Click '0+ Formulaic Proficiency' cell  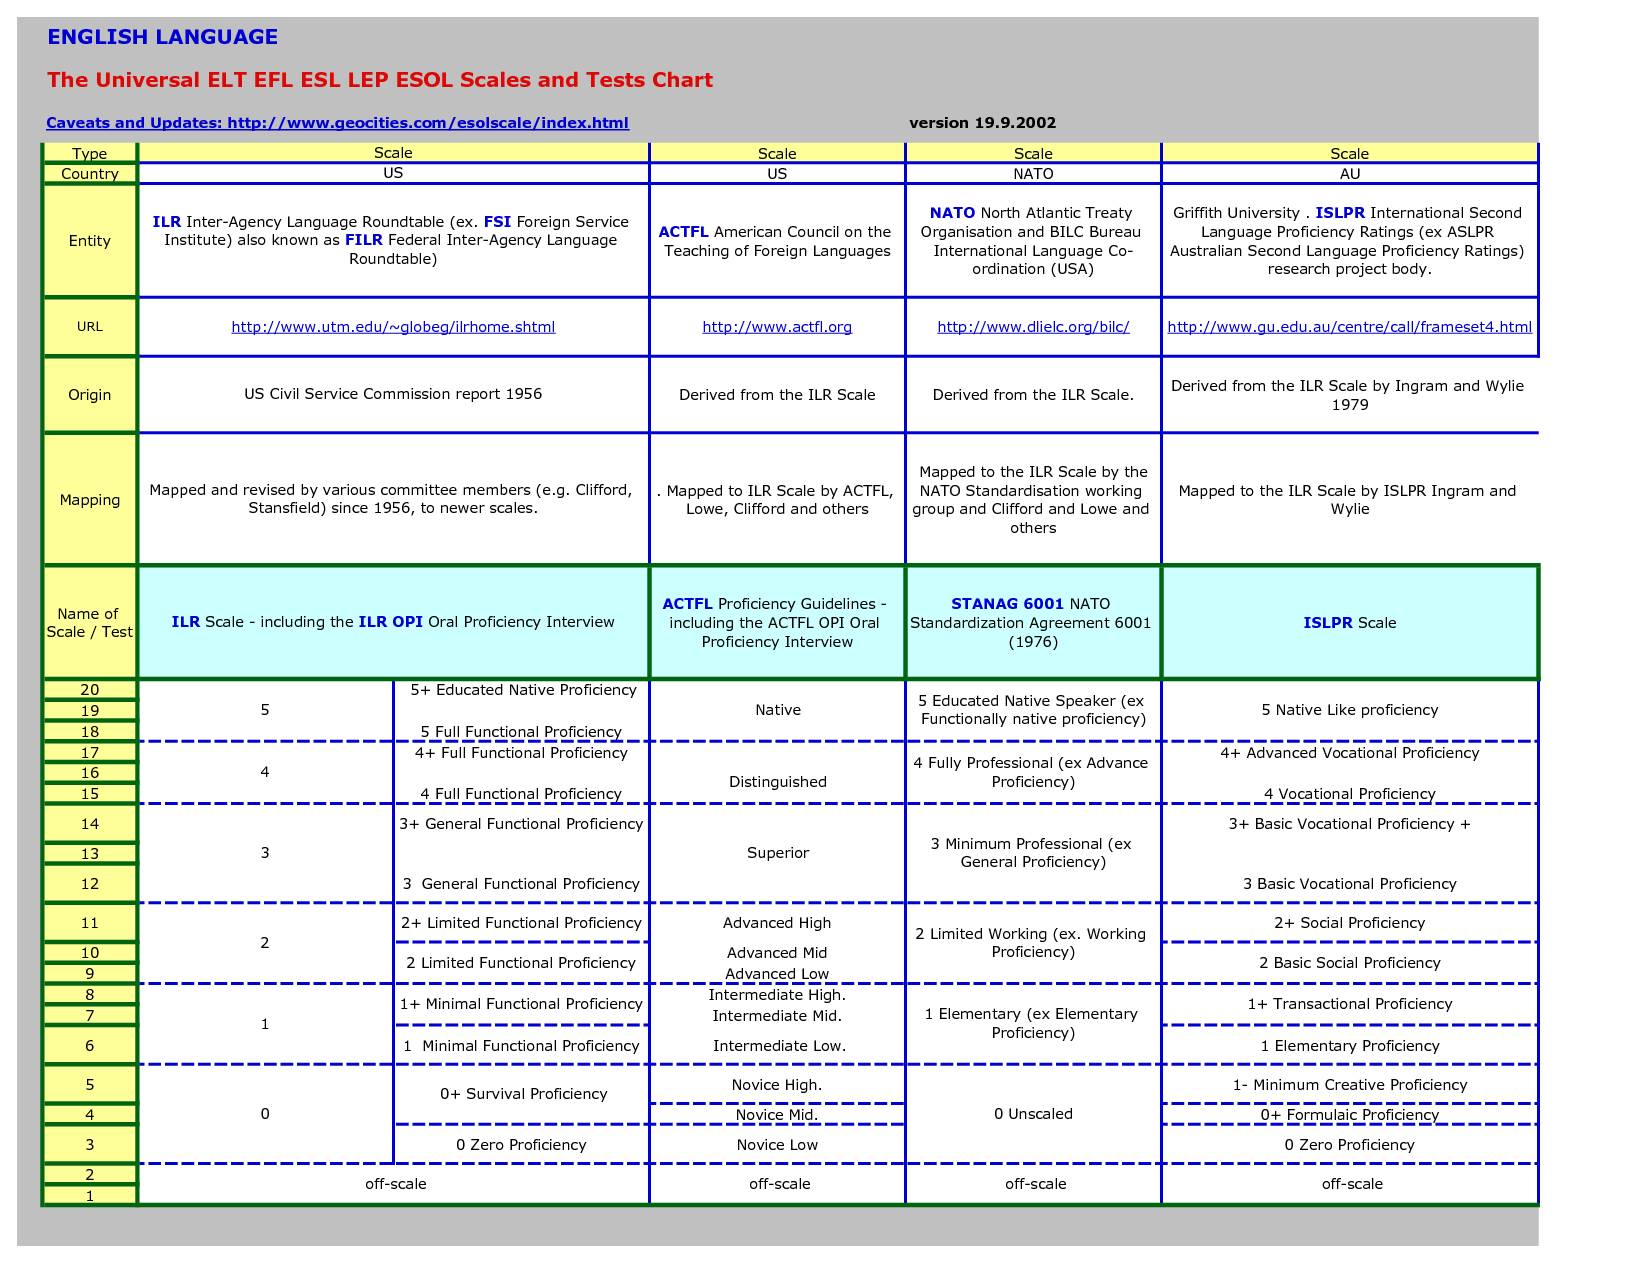coord(1349,1115)
